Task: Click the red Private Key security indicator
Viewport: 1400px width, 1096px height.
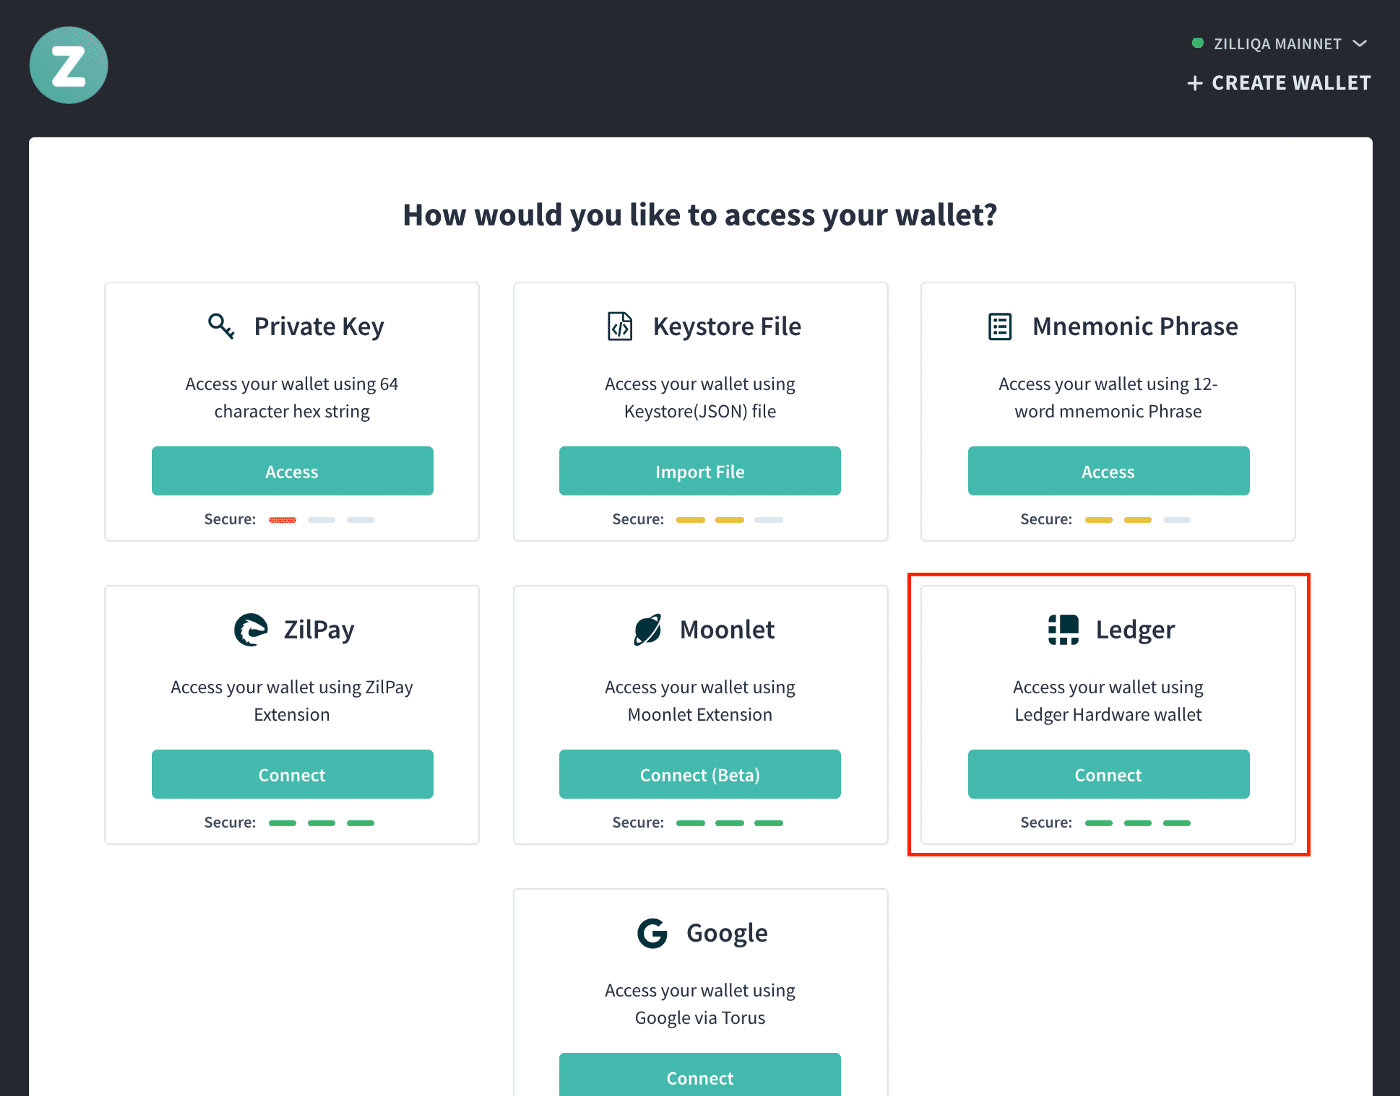Action: (x=283, y=520)
